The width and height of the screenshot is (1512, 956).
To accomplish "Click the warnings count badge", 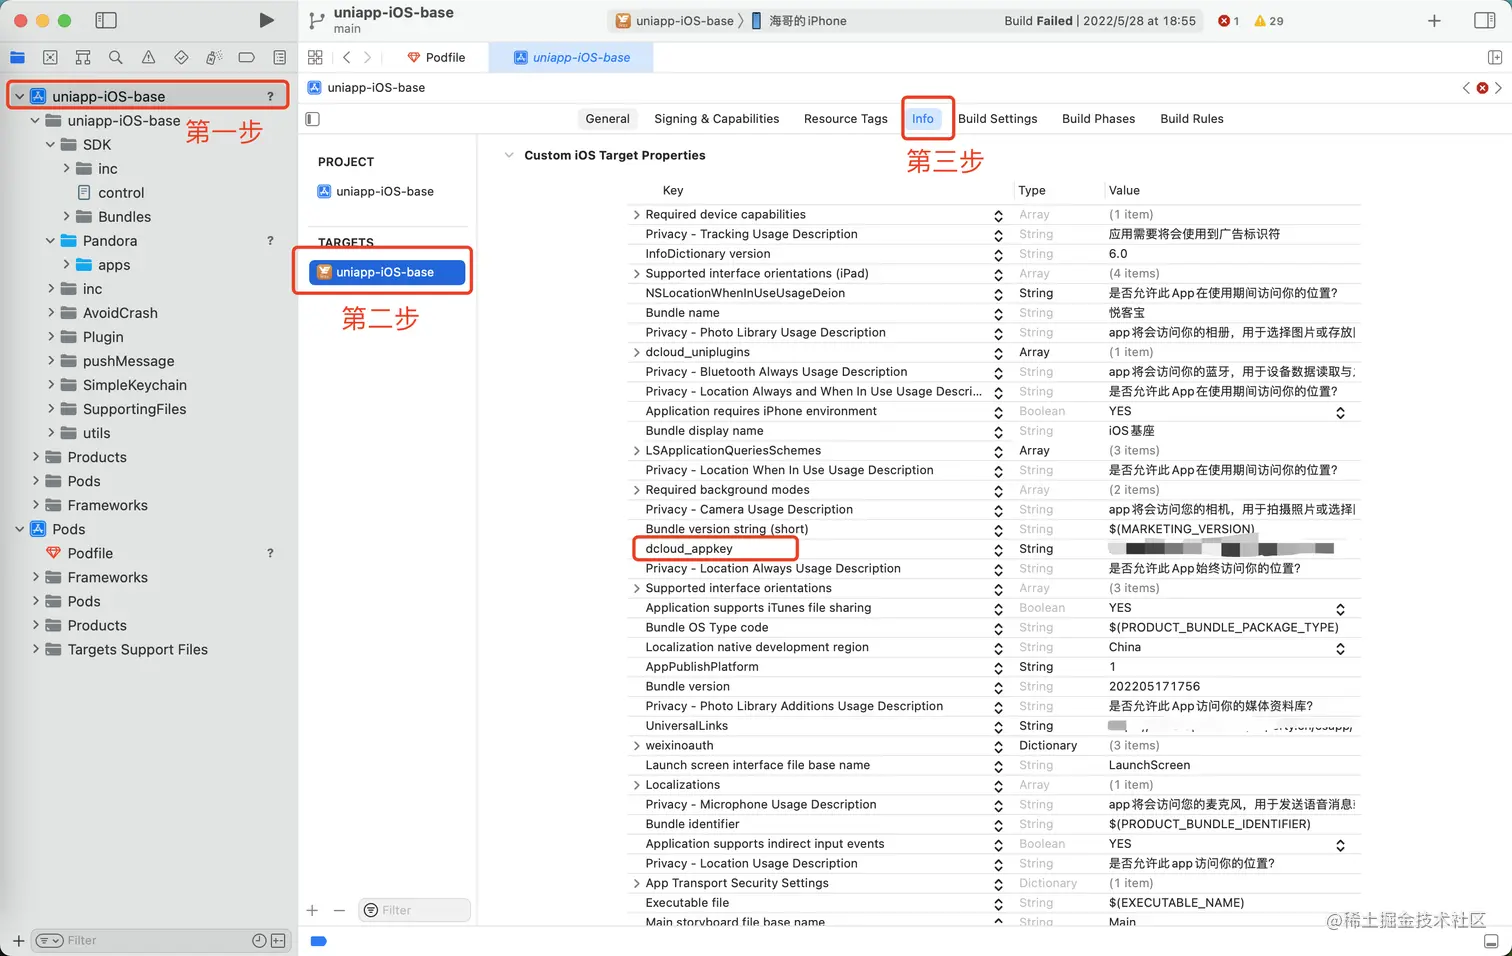I will [1262, 20].
